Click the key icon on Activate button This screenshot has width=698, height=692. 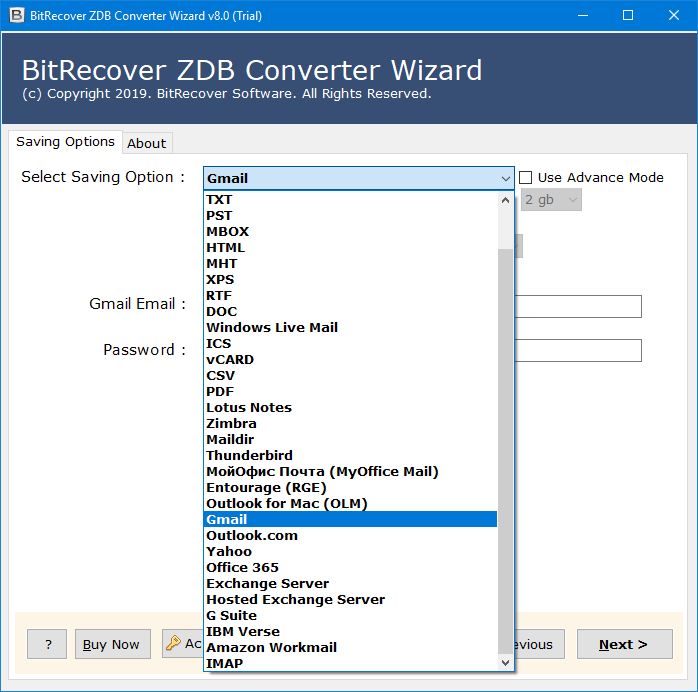coord(173,643)
